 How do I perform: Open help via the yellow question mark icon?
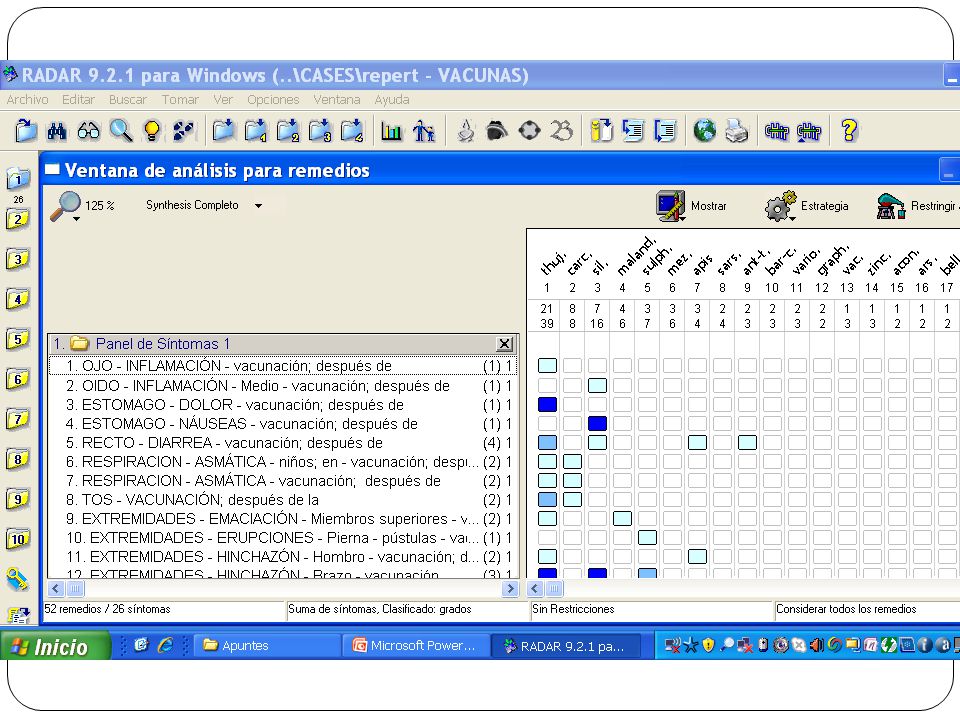(x=849, y=130)
